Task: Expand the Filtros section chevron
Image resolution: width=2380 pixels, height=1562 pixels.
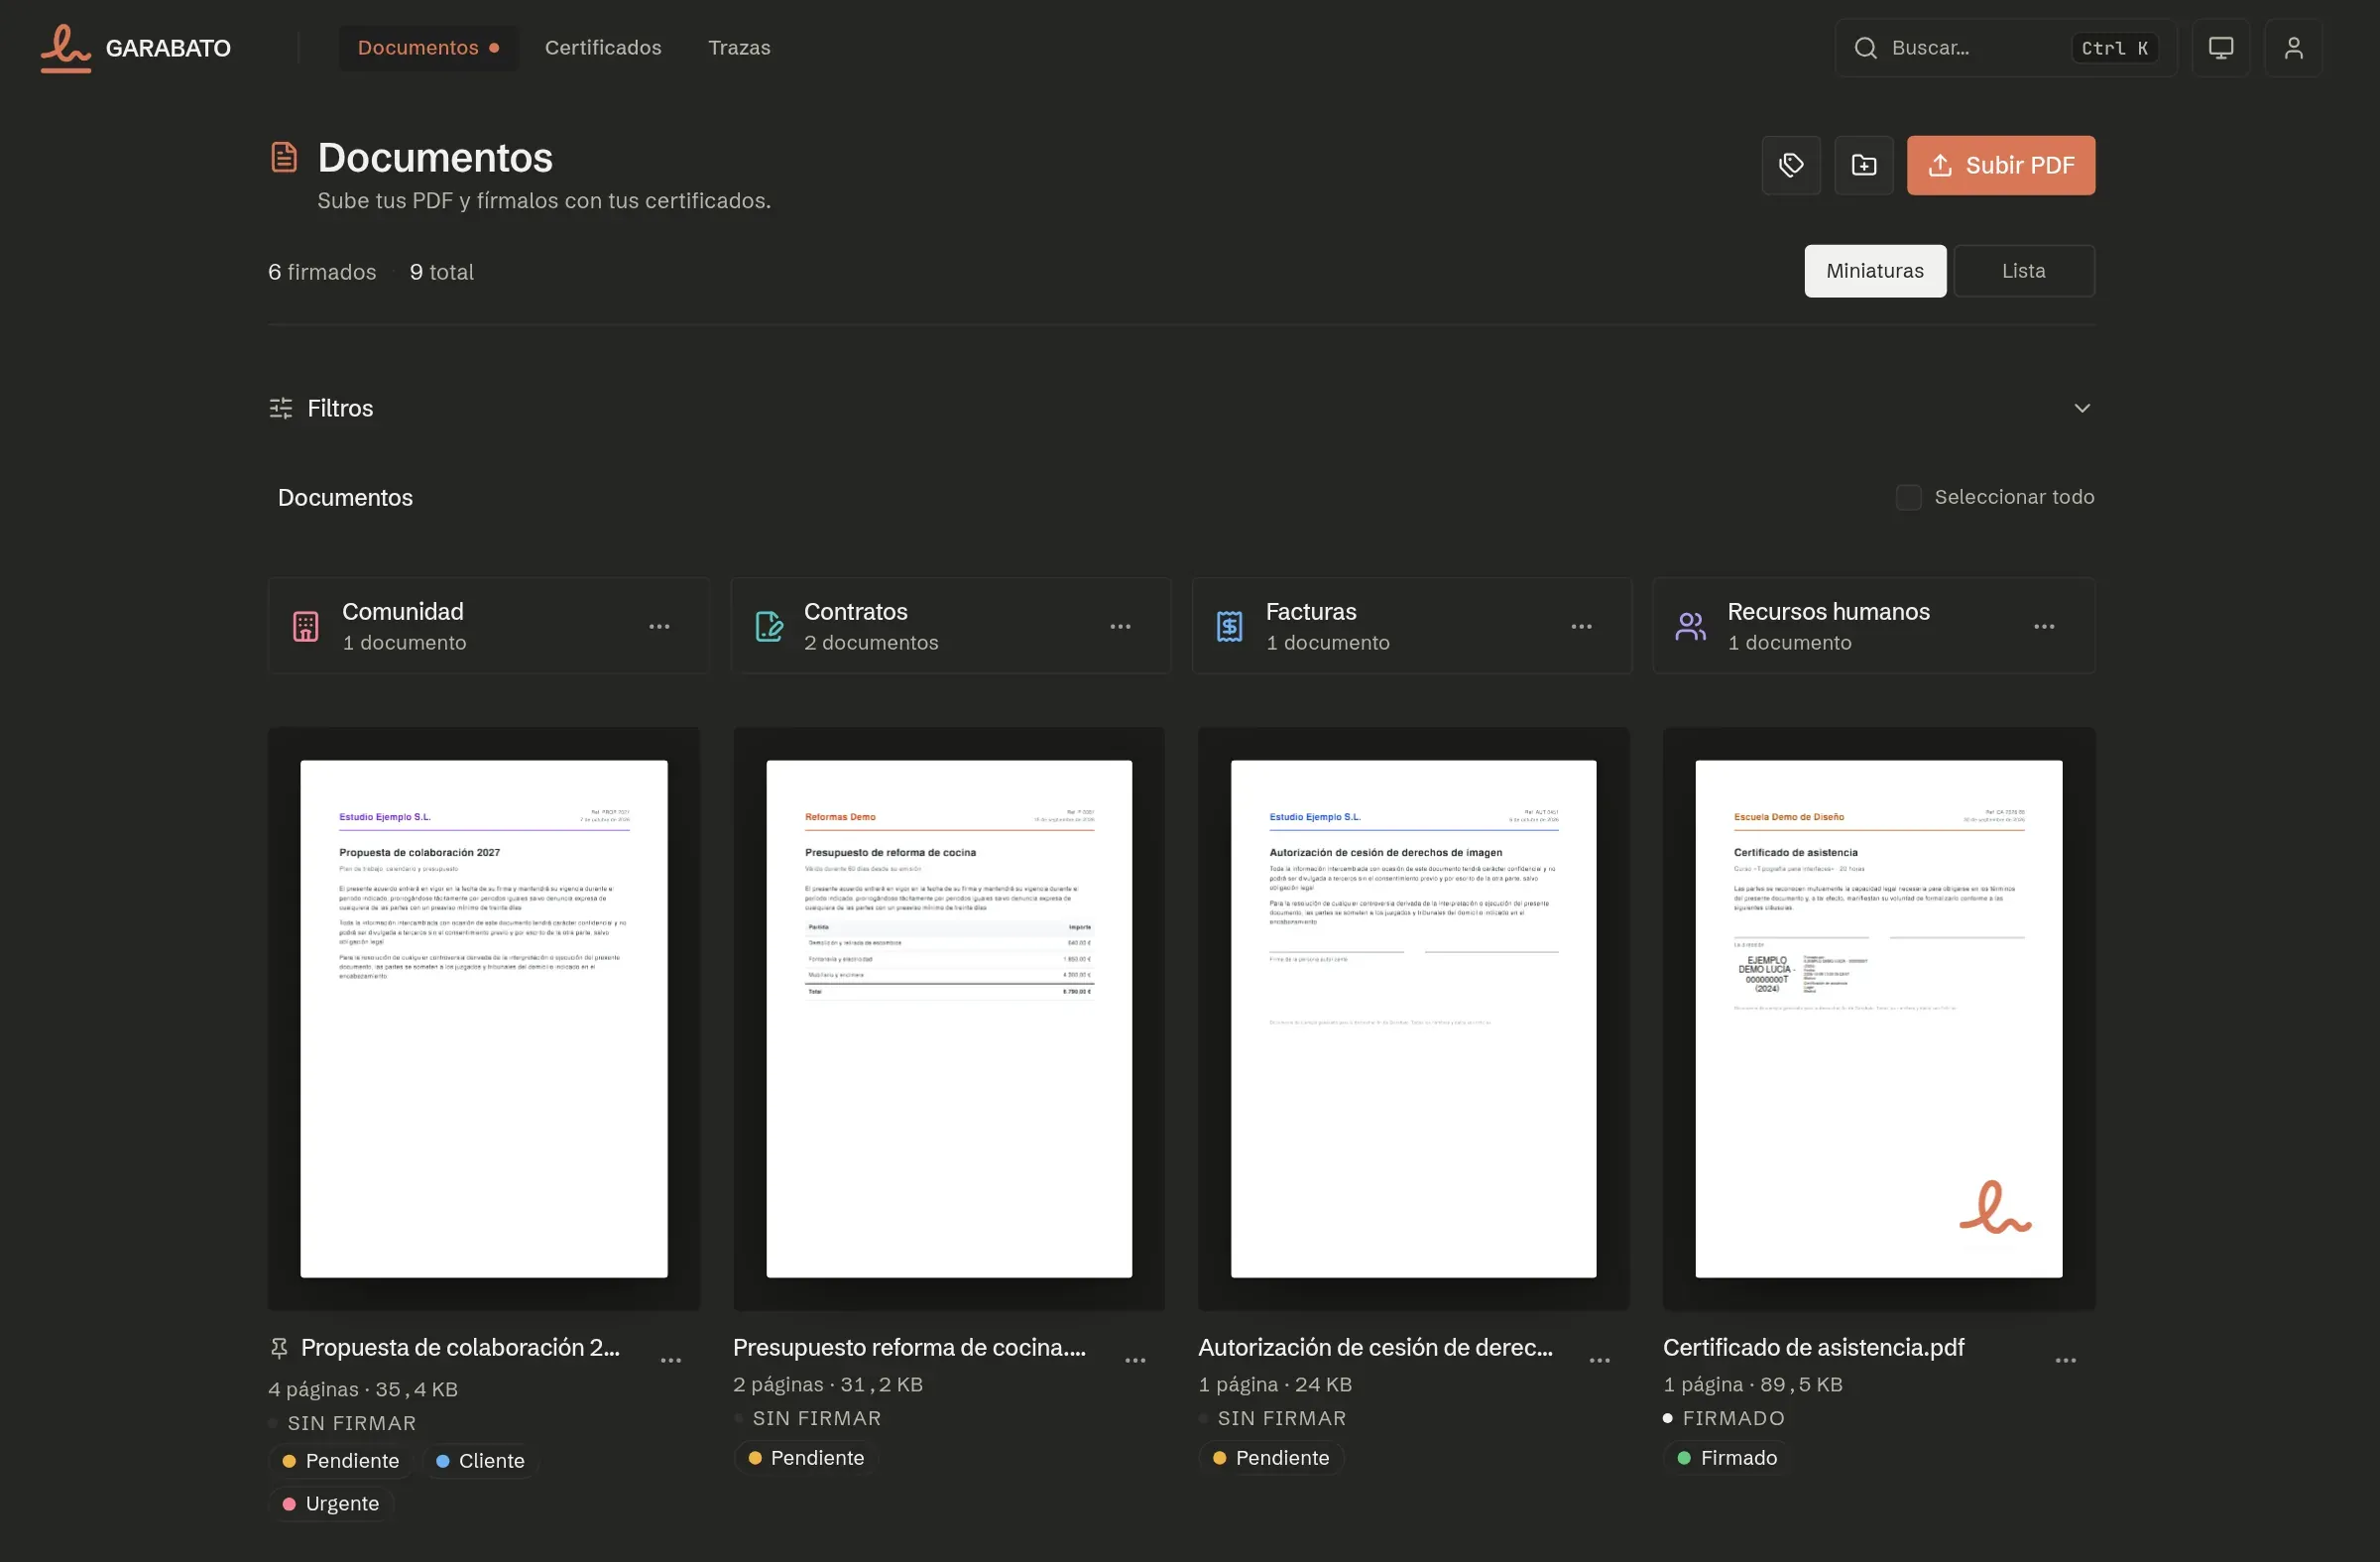Action: 2082,408
